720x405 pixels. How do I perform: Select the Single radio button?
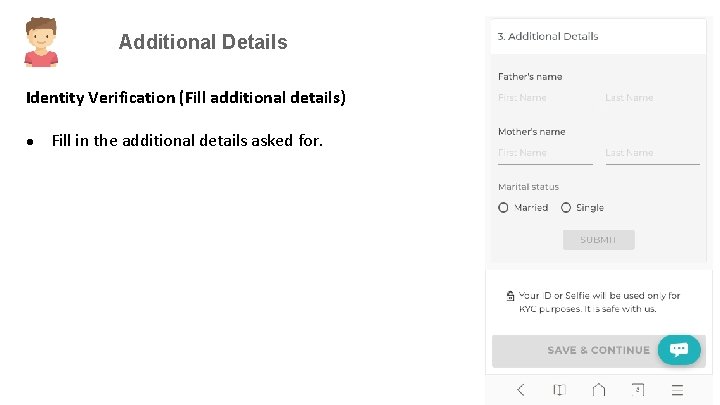[566, 208]
